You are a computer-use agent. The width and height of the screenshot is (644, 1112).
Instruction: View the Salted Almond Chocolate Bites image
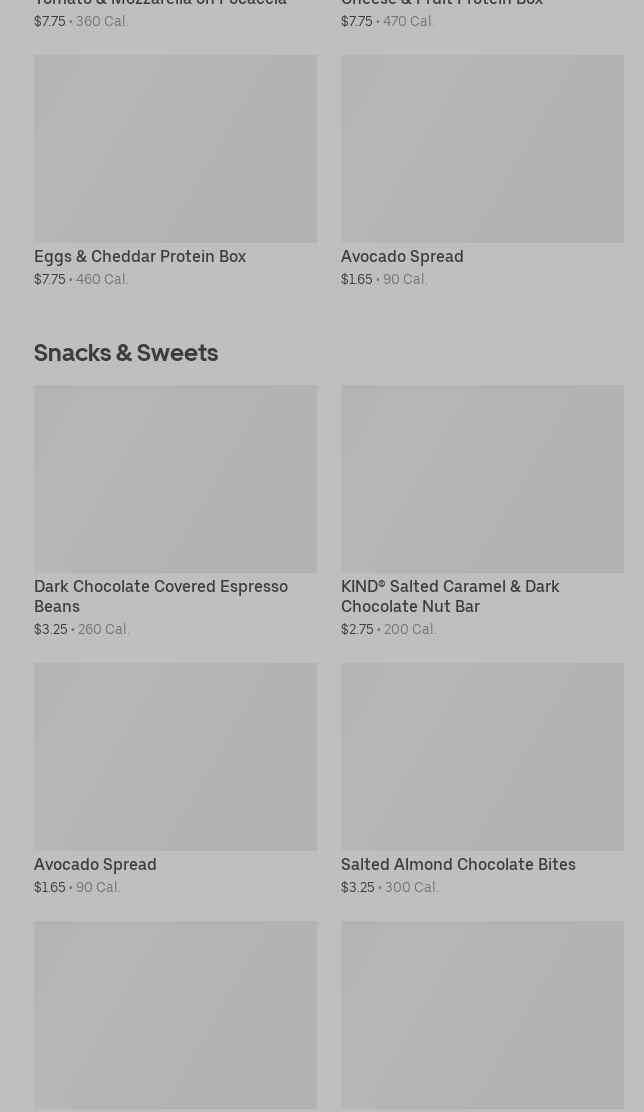(x=482, y=756)
